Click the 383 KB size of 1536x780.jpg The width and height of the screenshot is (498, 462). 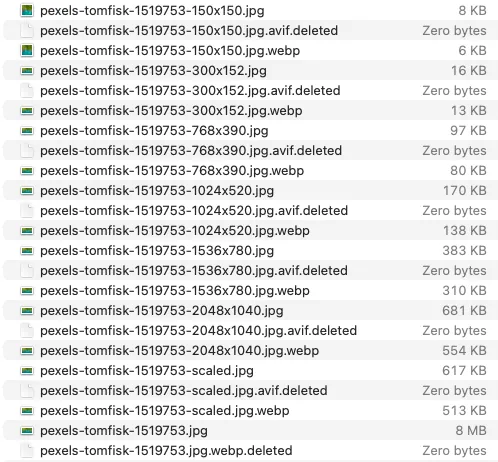click(x=464, y=250)
